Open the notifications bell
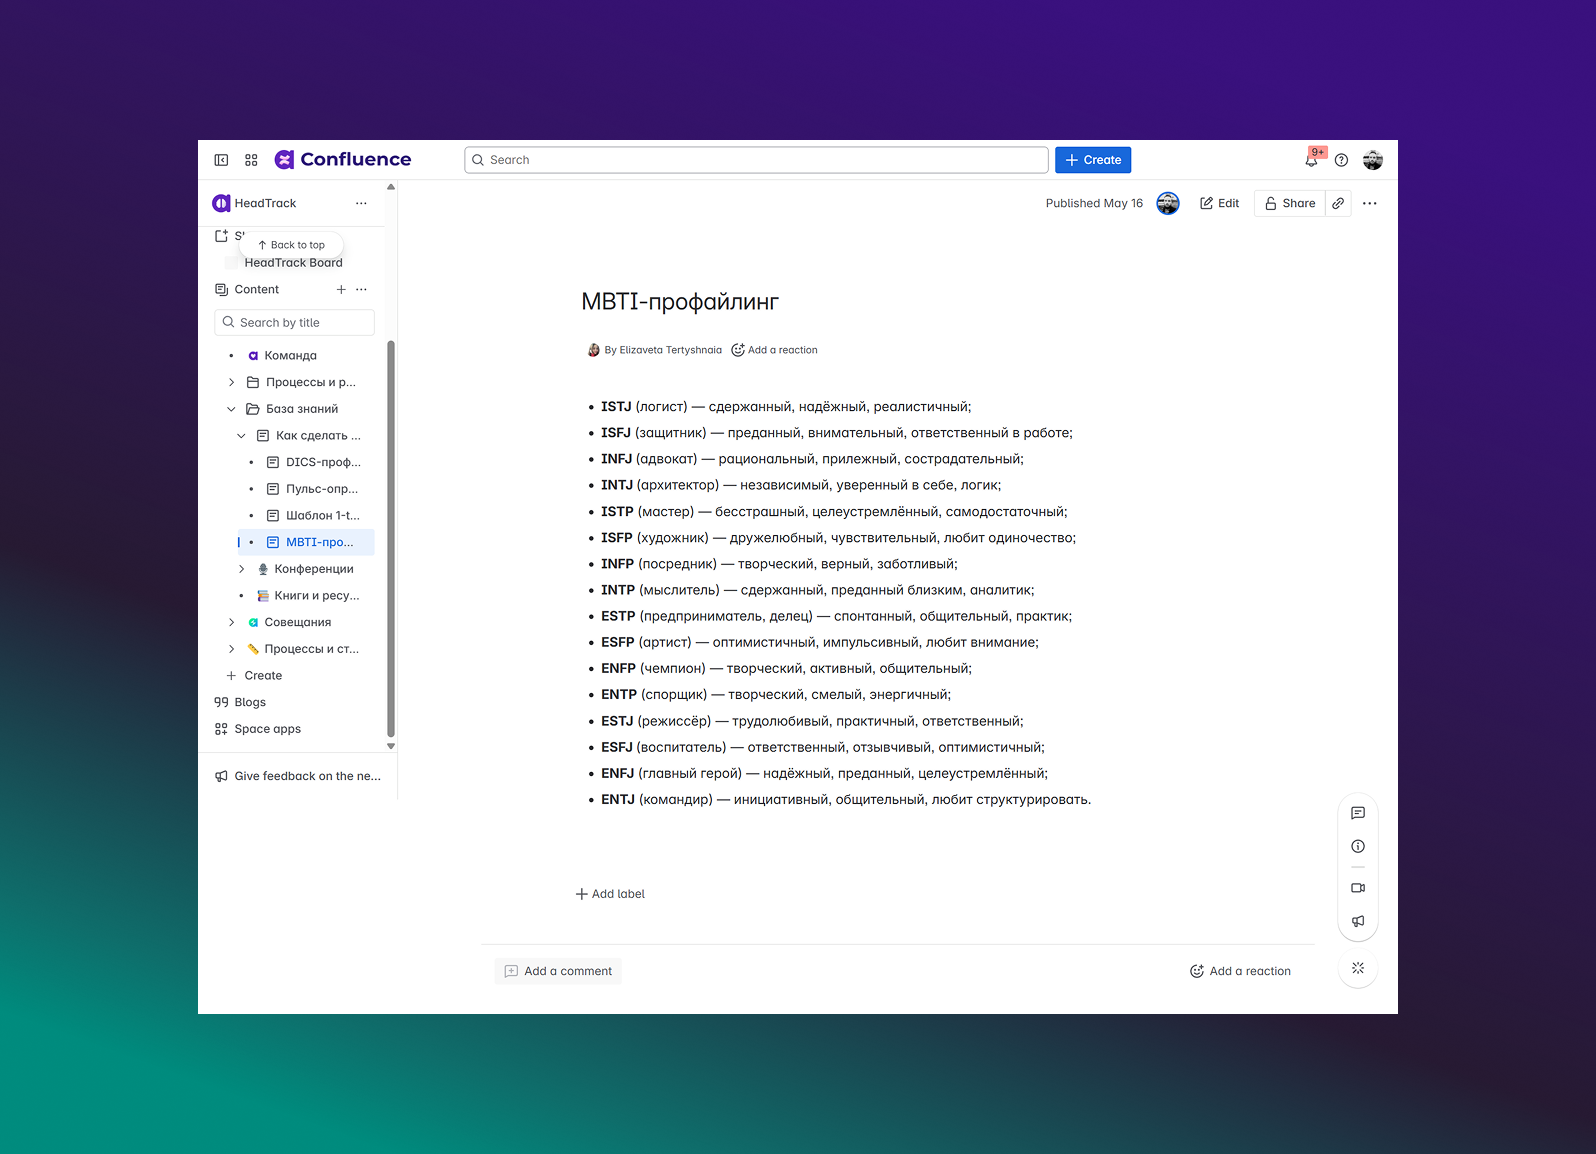 point(1311,160)
